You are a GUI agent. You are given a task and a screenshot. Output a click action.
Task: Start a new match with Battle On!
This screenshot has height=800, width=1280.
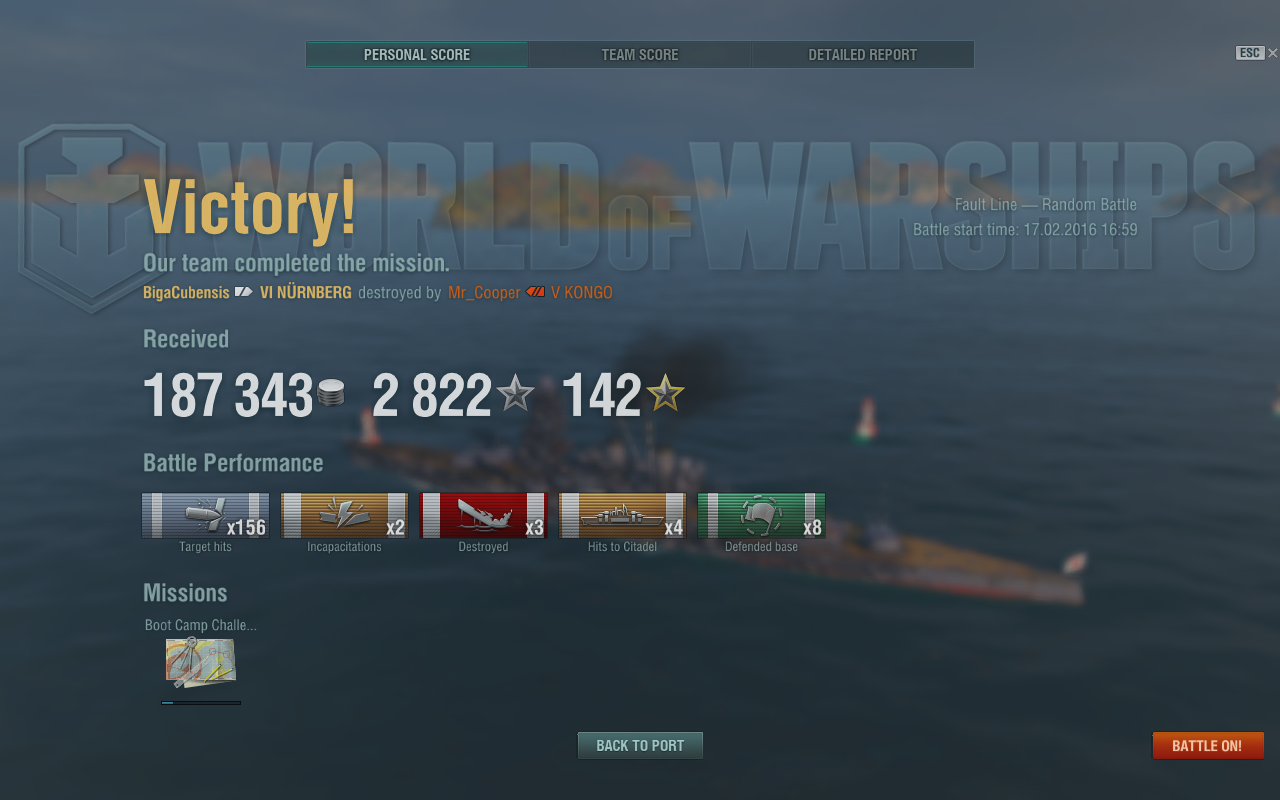(1208, 746)
